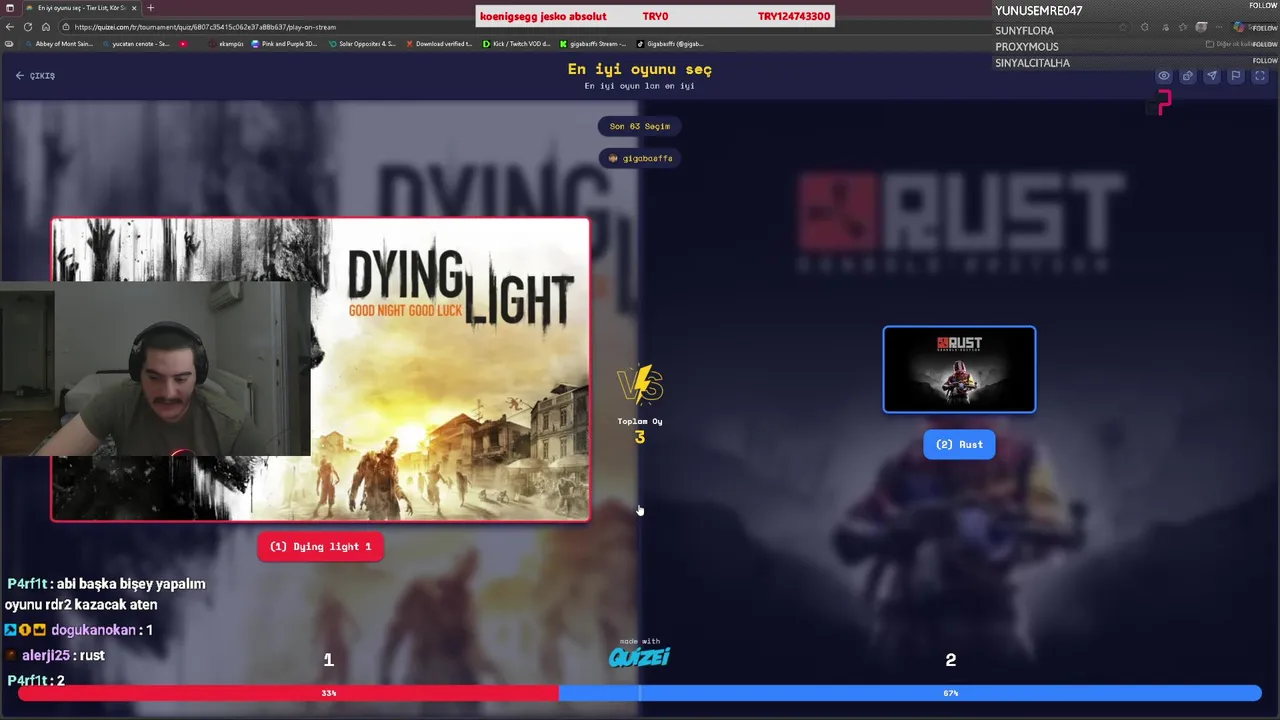Viewport: 1280px width, 720px height.
Task: Open the 'Gigabaffs (@gigab...' TikTok bookmark
Action: [670, 44]
